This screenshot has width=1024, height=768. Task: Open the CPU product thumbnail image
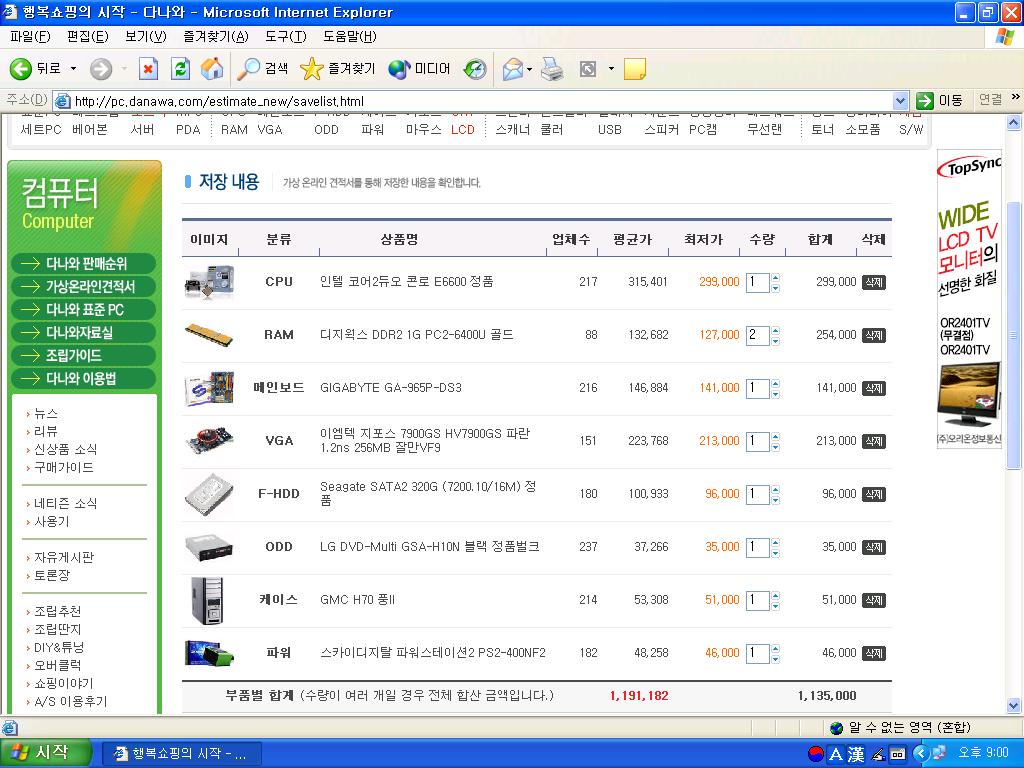pos(209,282)
